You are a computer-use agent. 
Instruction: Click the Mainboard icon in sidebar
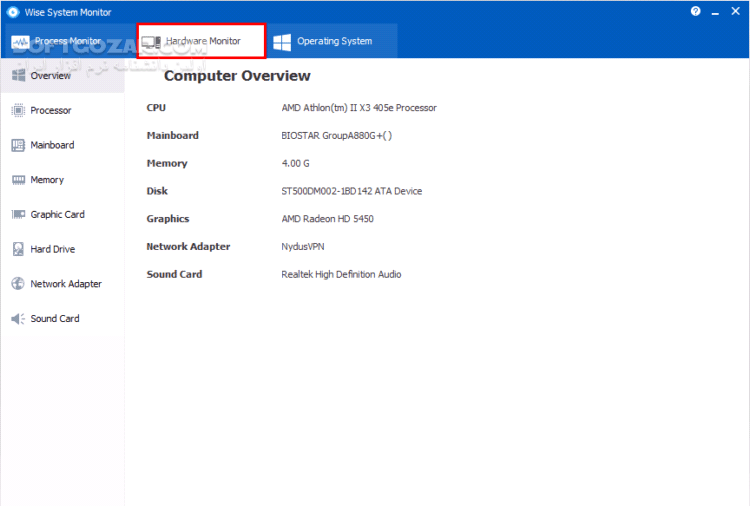[17, 145]
